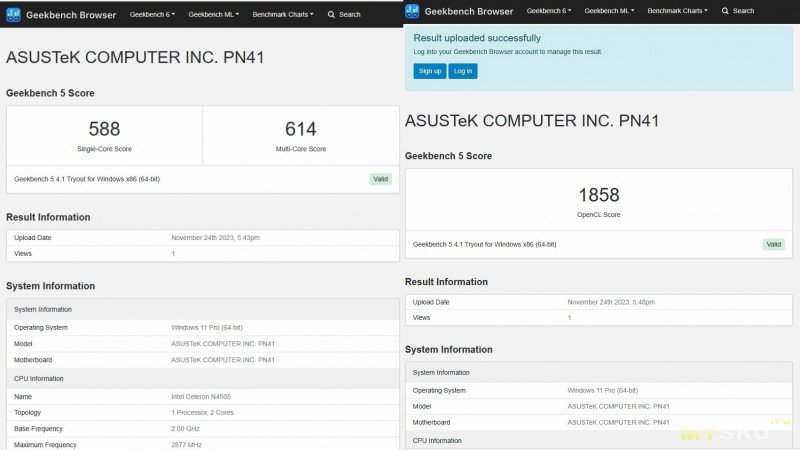Click the Intel Celeron N4505 CPU name

[x=201, y=396]
